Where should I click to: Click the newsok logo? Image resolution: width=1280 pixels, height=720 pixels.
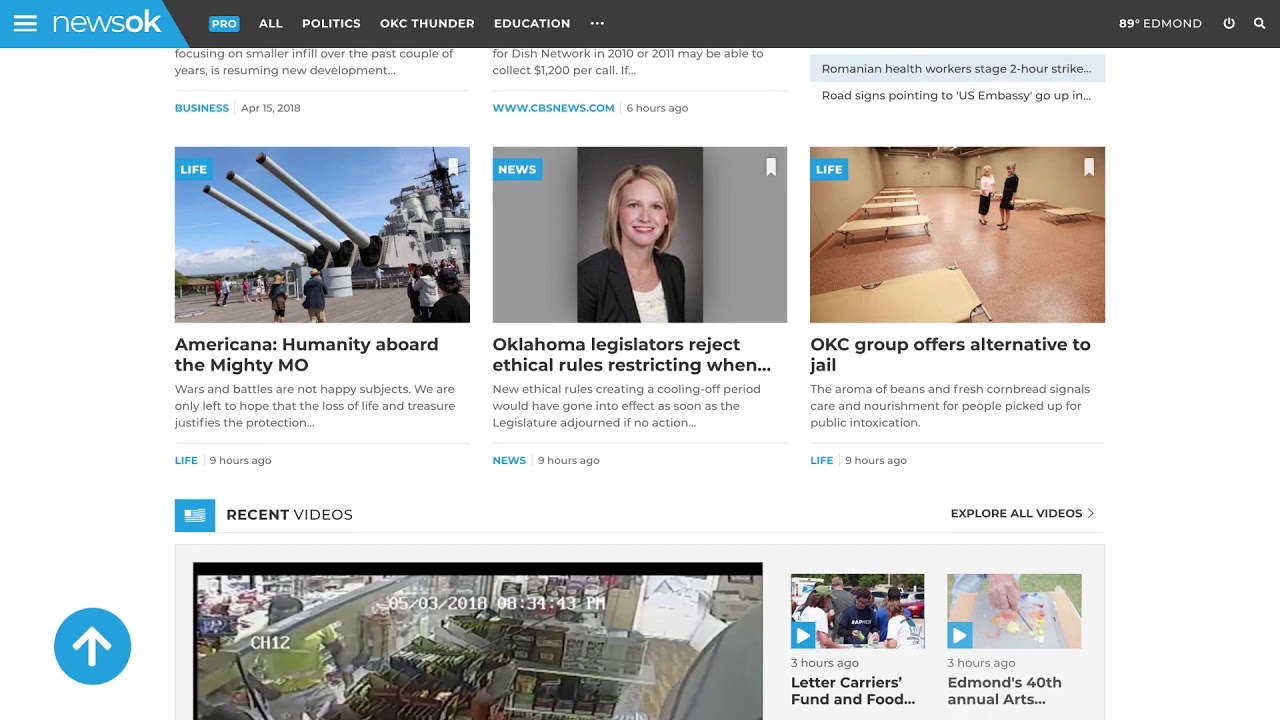[x=107, y=22]
